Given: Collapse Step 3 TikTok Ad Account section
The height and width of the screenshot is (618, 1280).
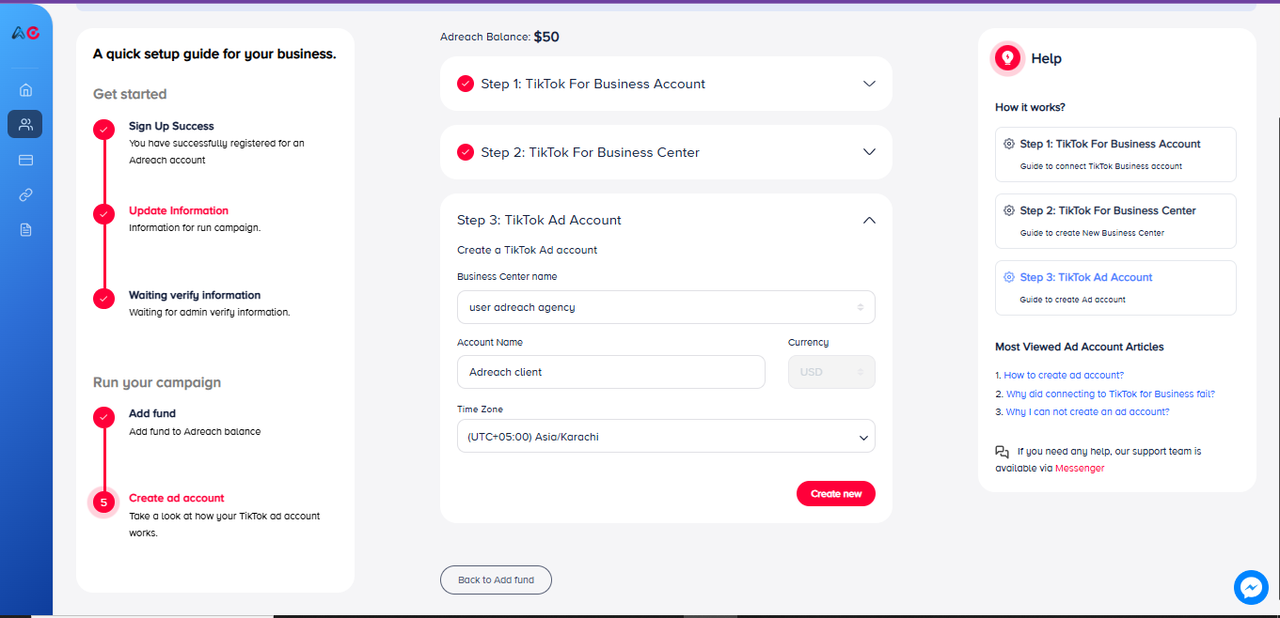Looking at the screenshot, I should (869, 220).
